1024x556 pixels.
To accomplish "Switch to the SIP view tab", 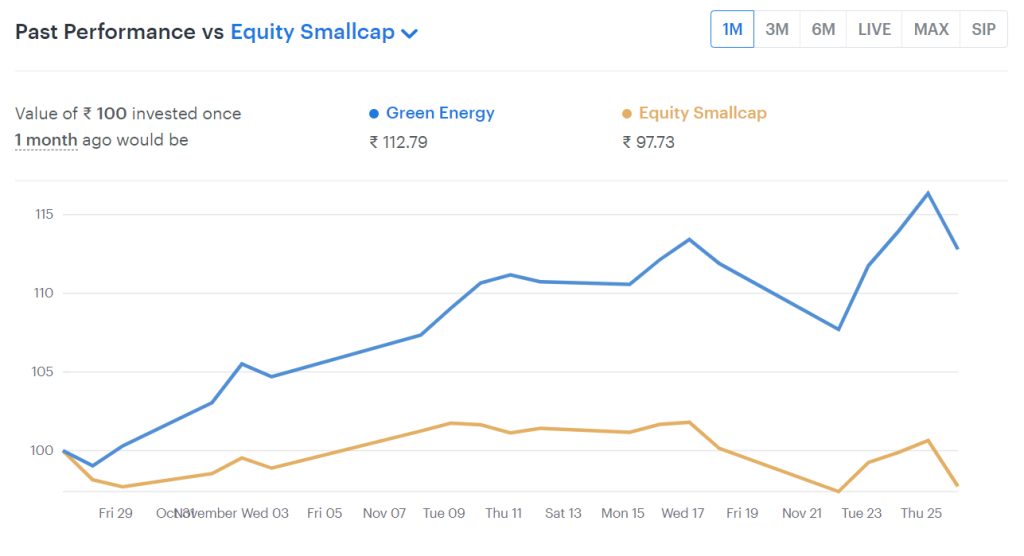I will tap(983, 29).
